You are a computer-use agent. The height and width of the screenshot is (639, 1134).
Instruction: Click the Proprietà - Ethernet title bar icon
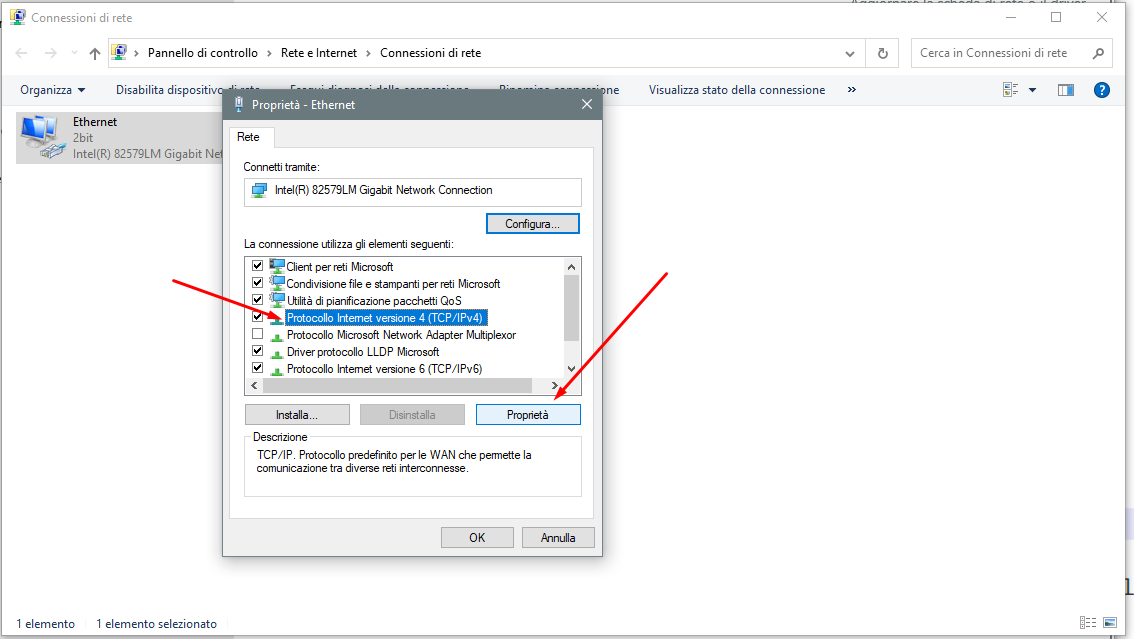(x=239, y=104)
